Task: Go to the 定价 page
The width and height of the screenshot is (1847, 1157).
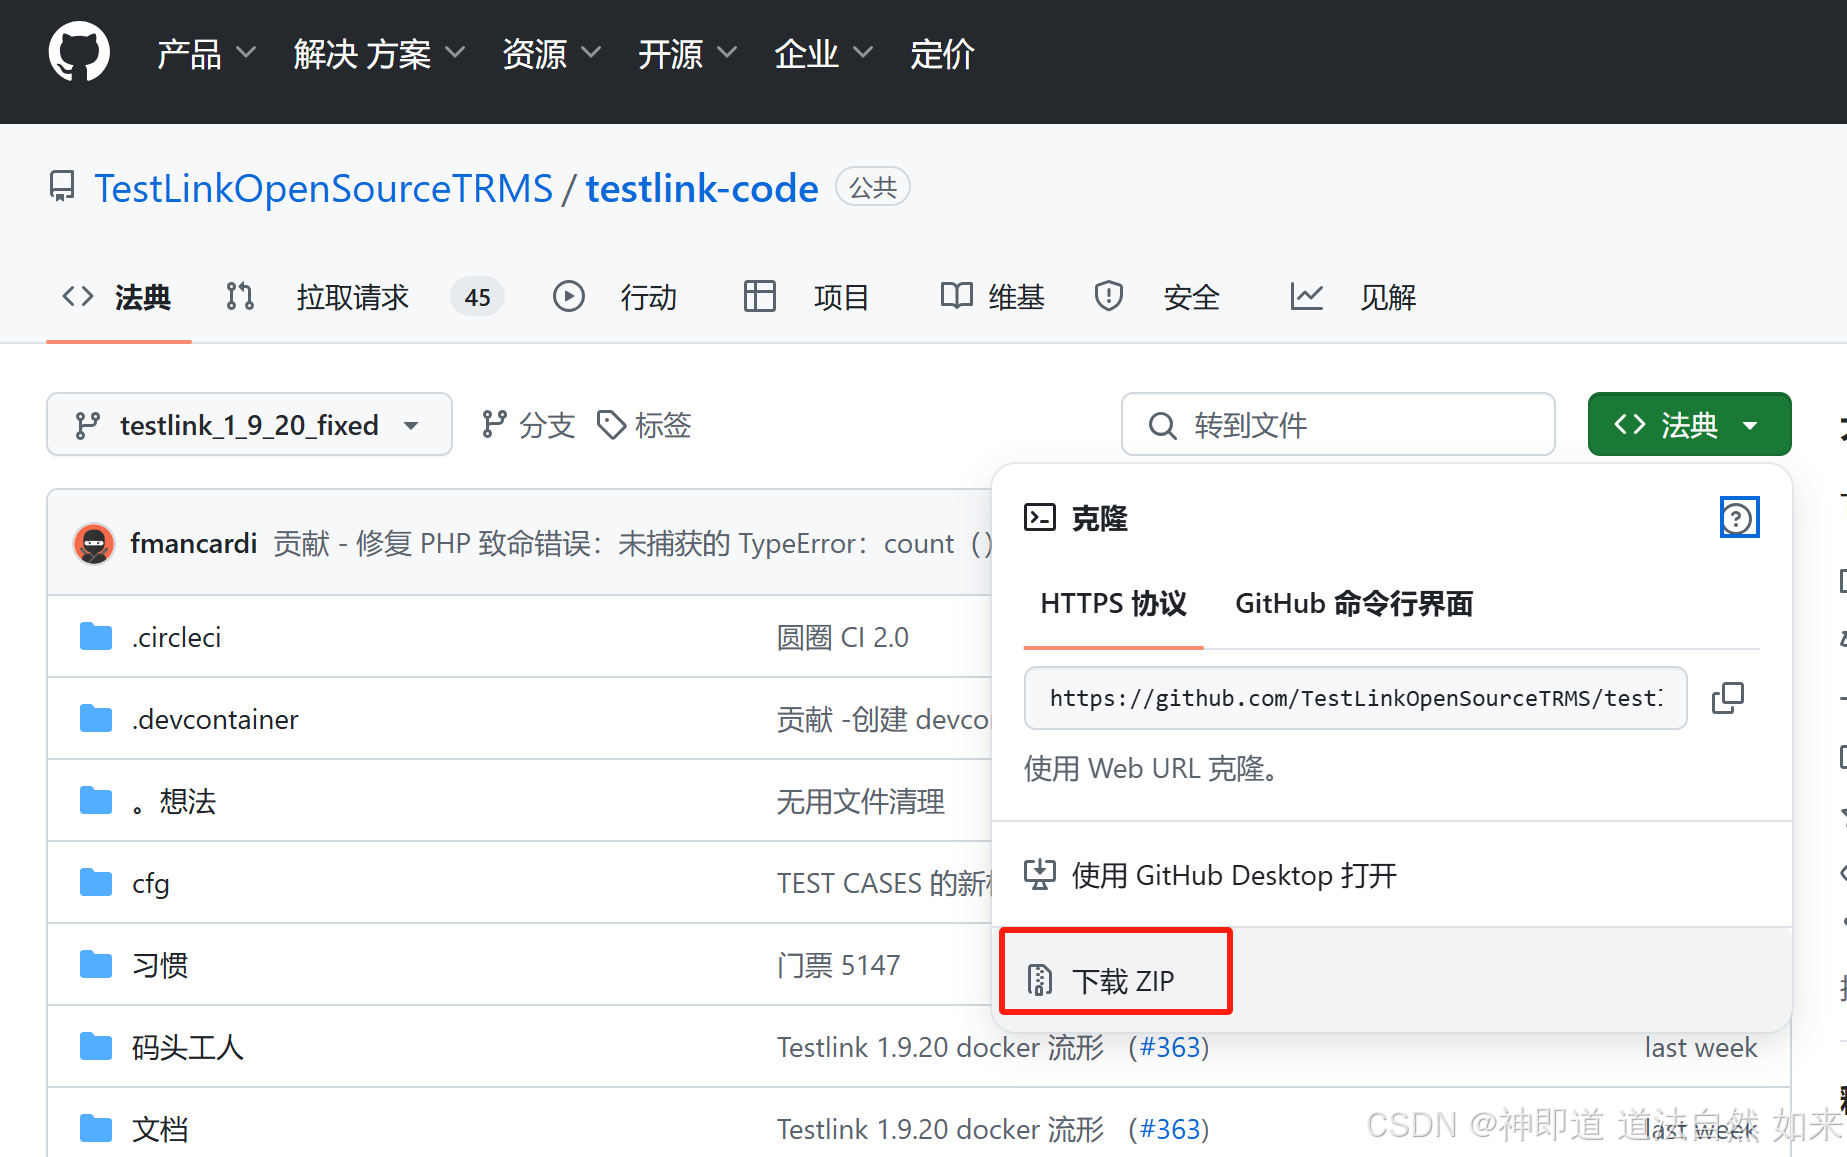Action: [942, 54]
